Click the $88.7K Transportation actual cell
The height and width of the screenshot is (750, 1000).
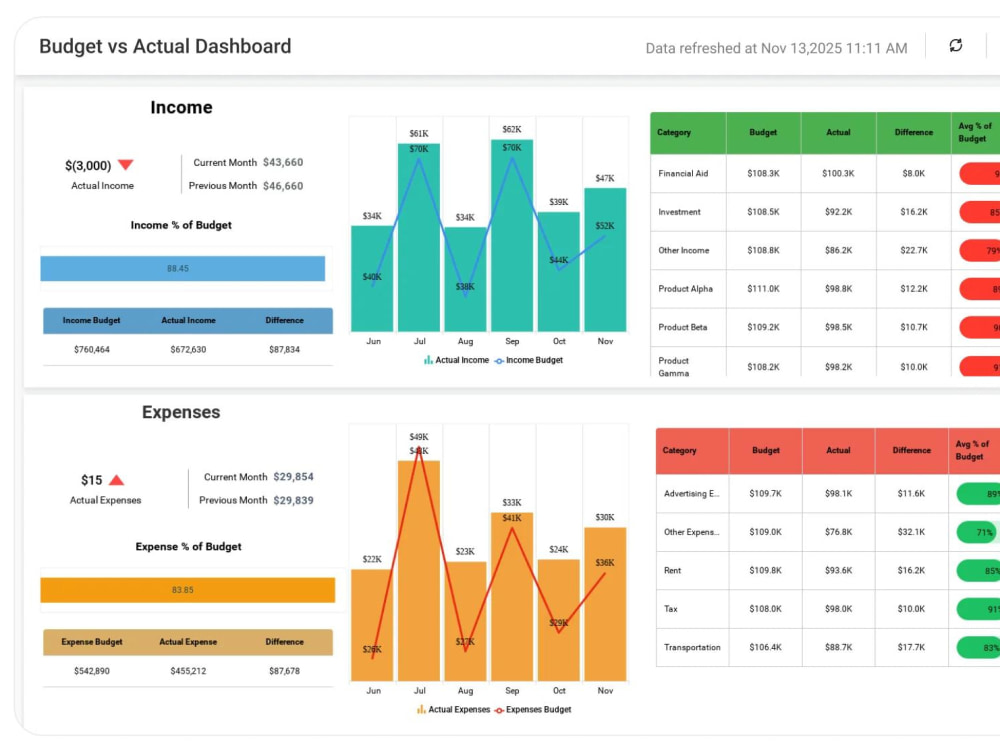tap(839, 647)
